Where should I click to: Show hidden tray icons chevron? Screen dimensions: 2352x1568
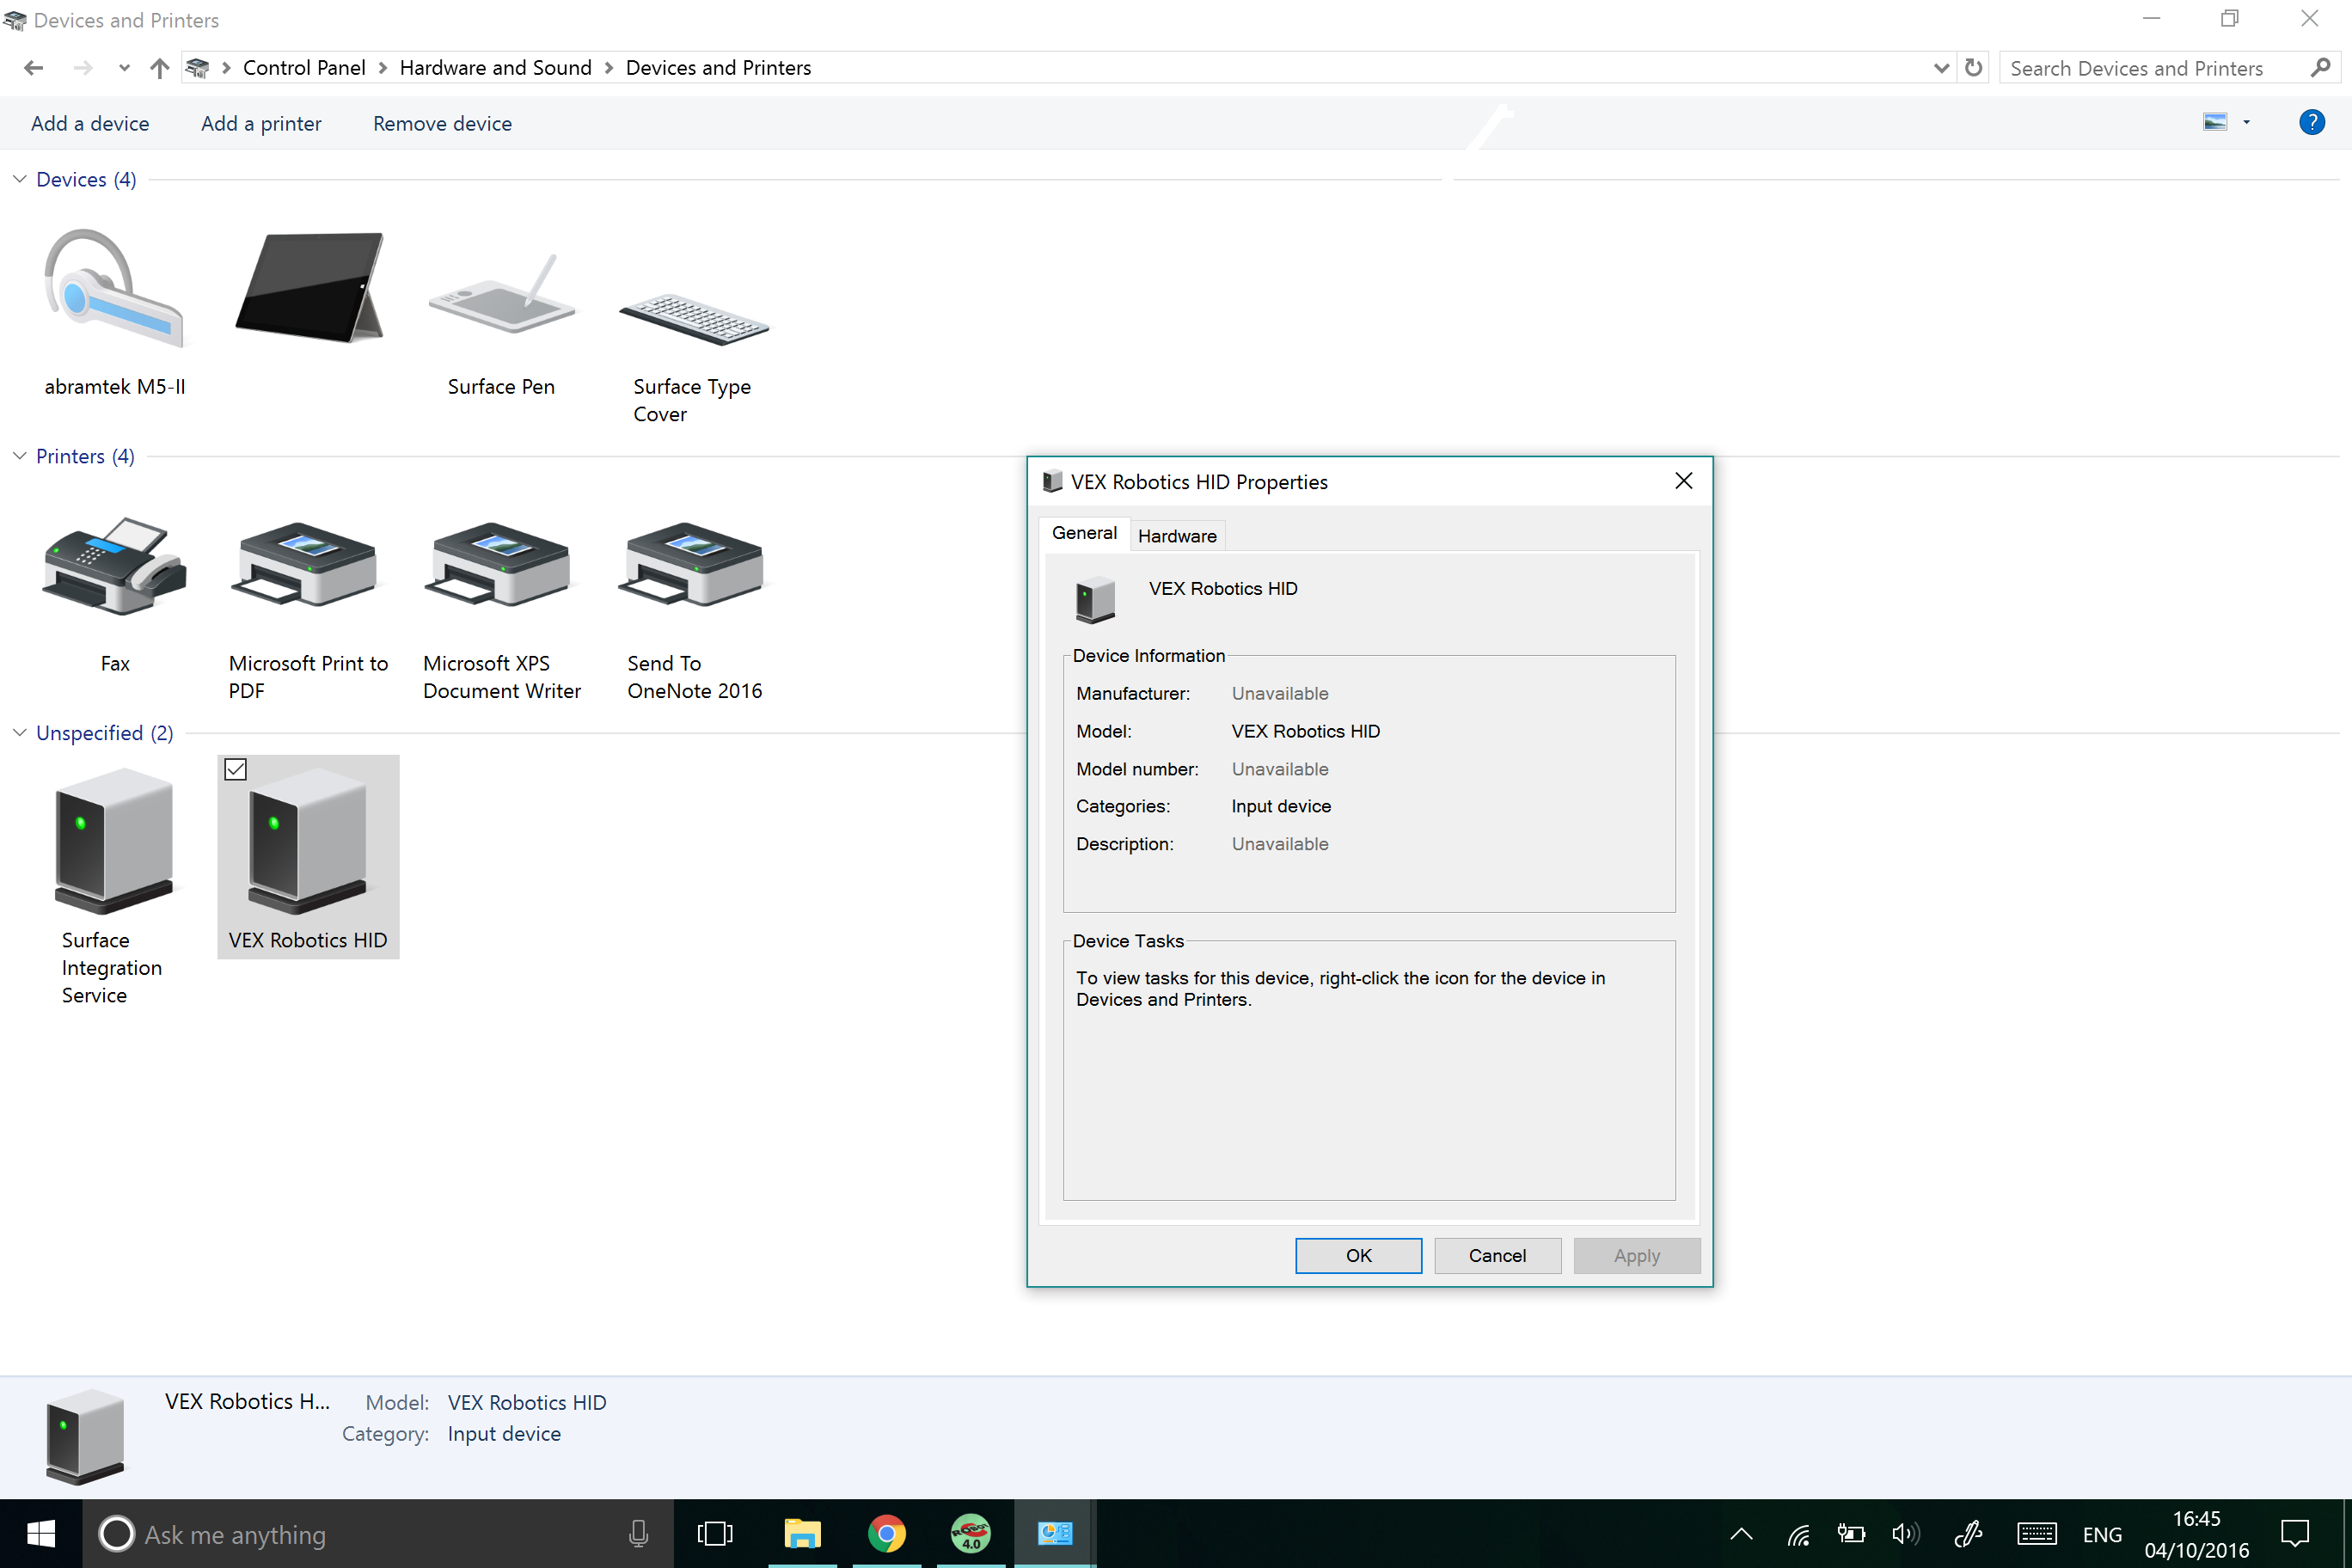pos(1741,1533)
